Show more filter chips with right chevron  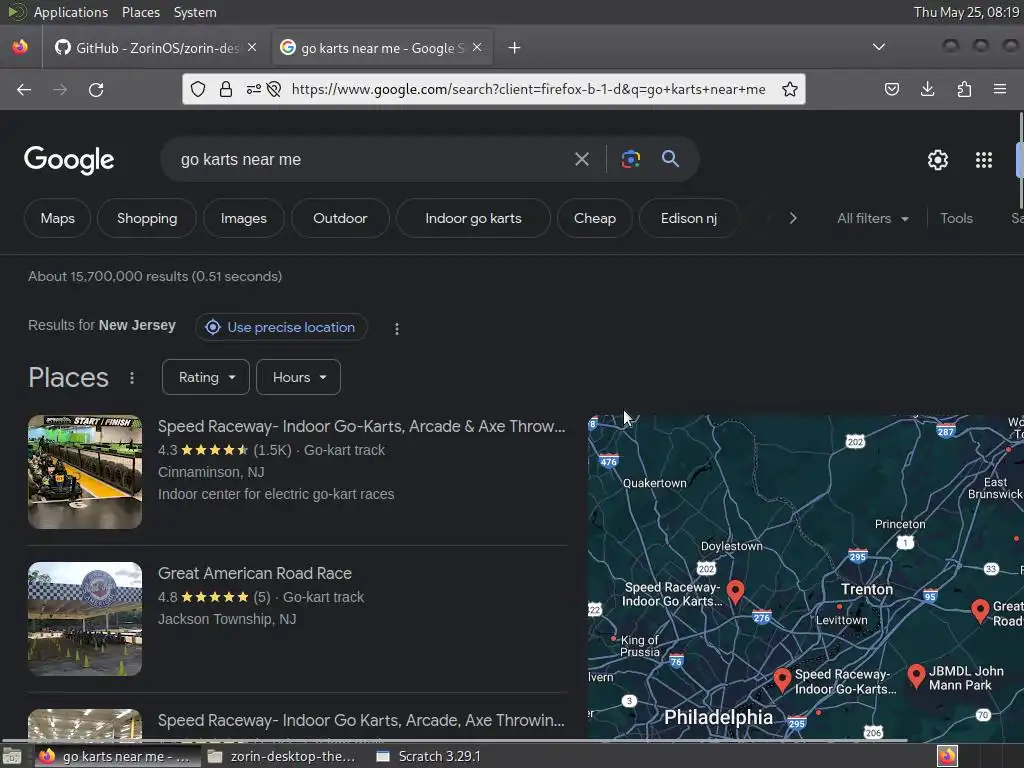click(793, 218)
